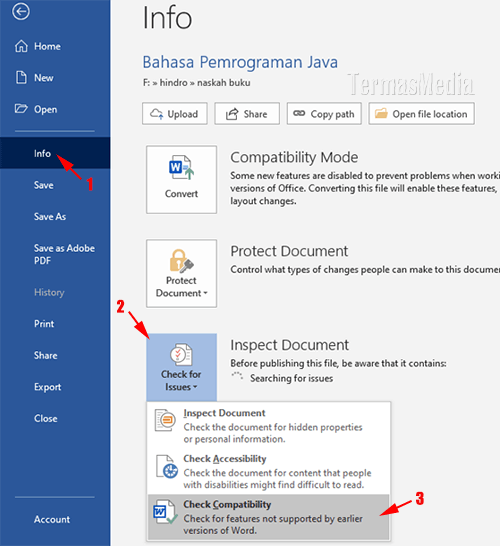Click the back arrow circle icon
Viewport: 500px width, 546px height.
pos(21,11)
